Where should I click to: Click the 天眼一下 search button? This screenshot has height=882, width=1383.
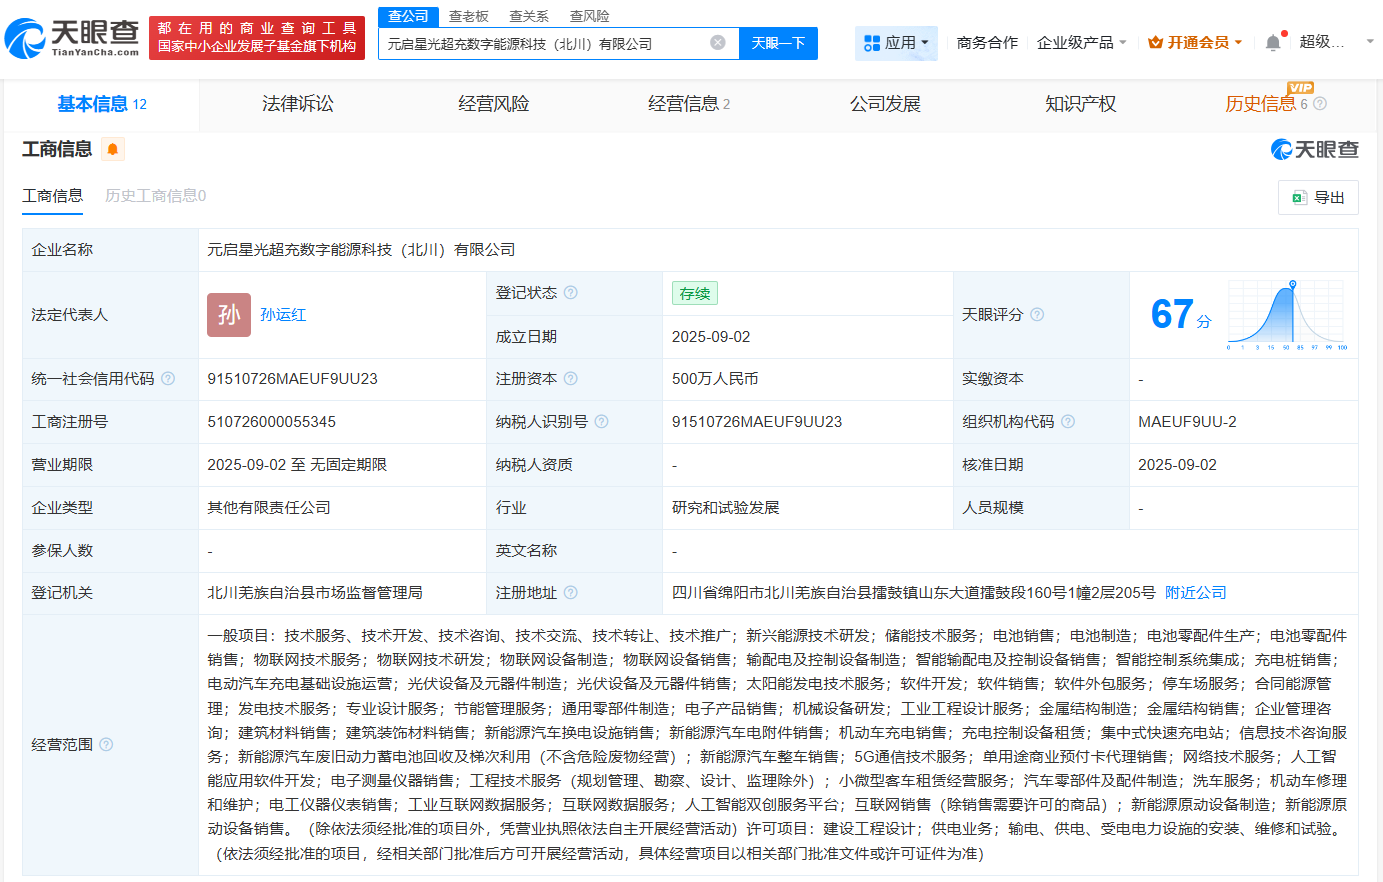tap(778, 43)
